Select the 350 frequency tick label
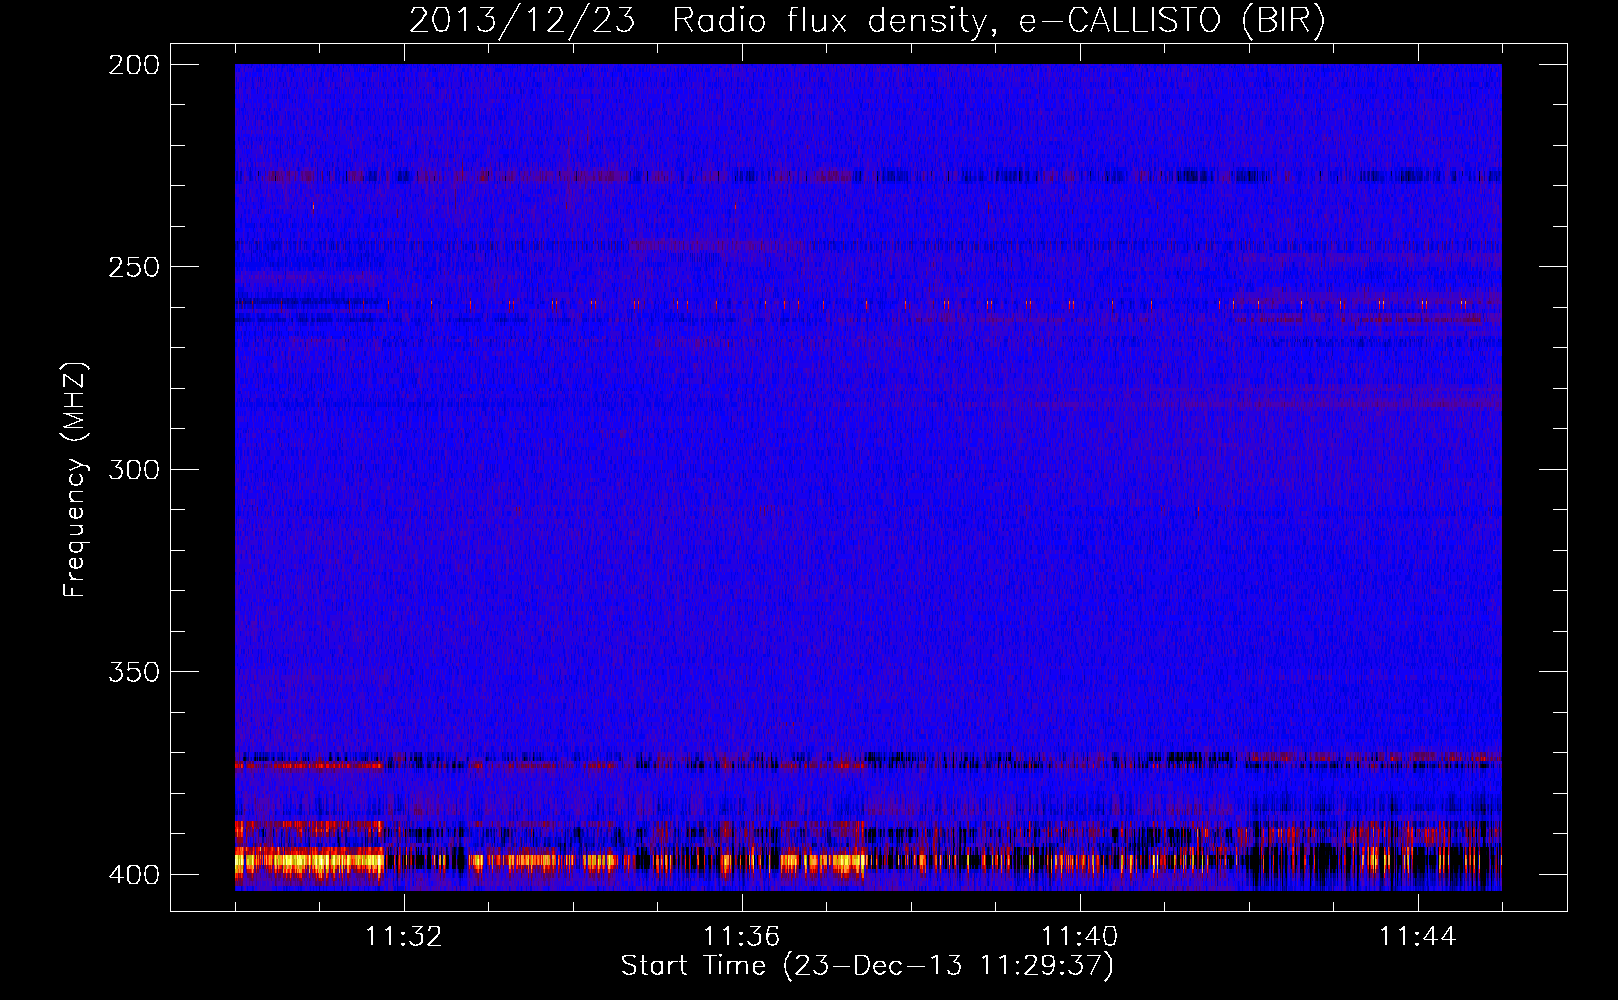 pos(134,672)
